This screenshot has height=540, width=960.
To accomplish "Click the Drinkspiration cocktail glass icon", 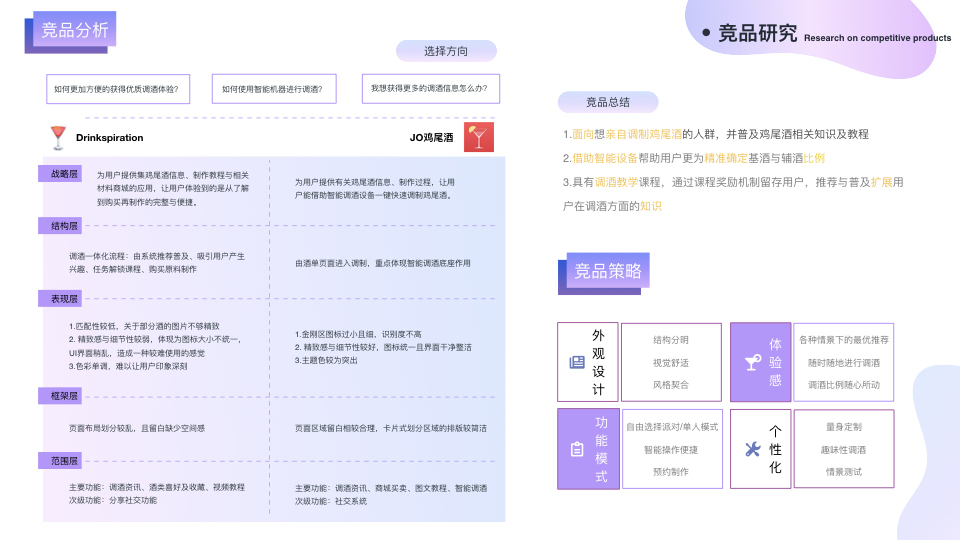I will (58, 138).
